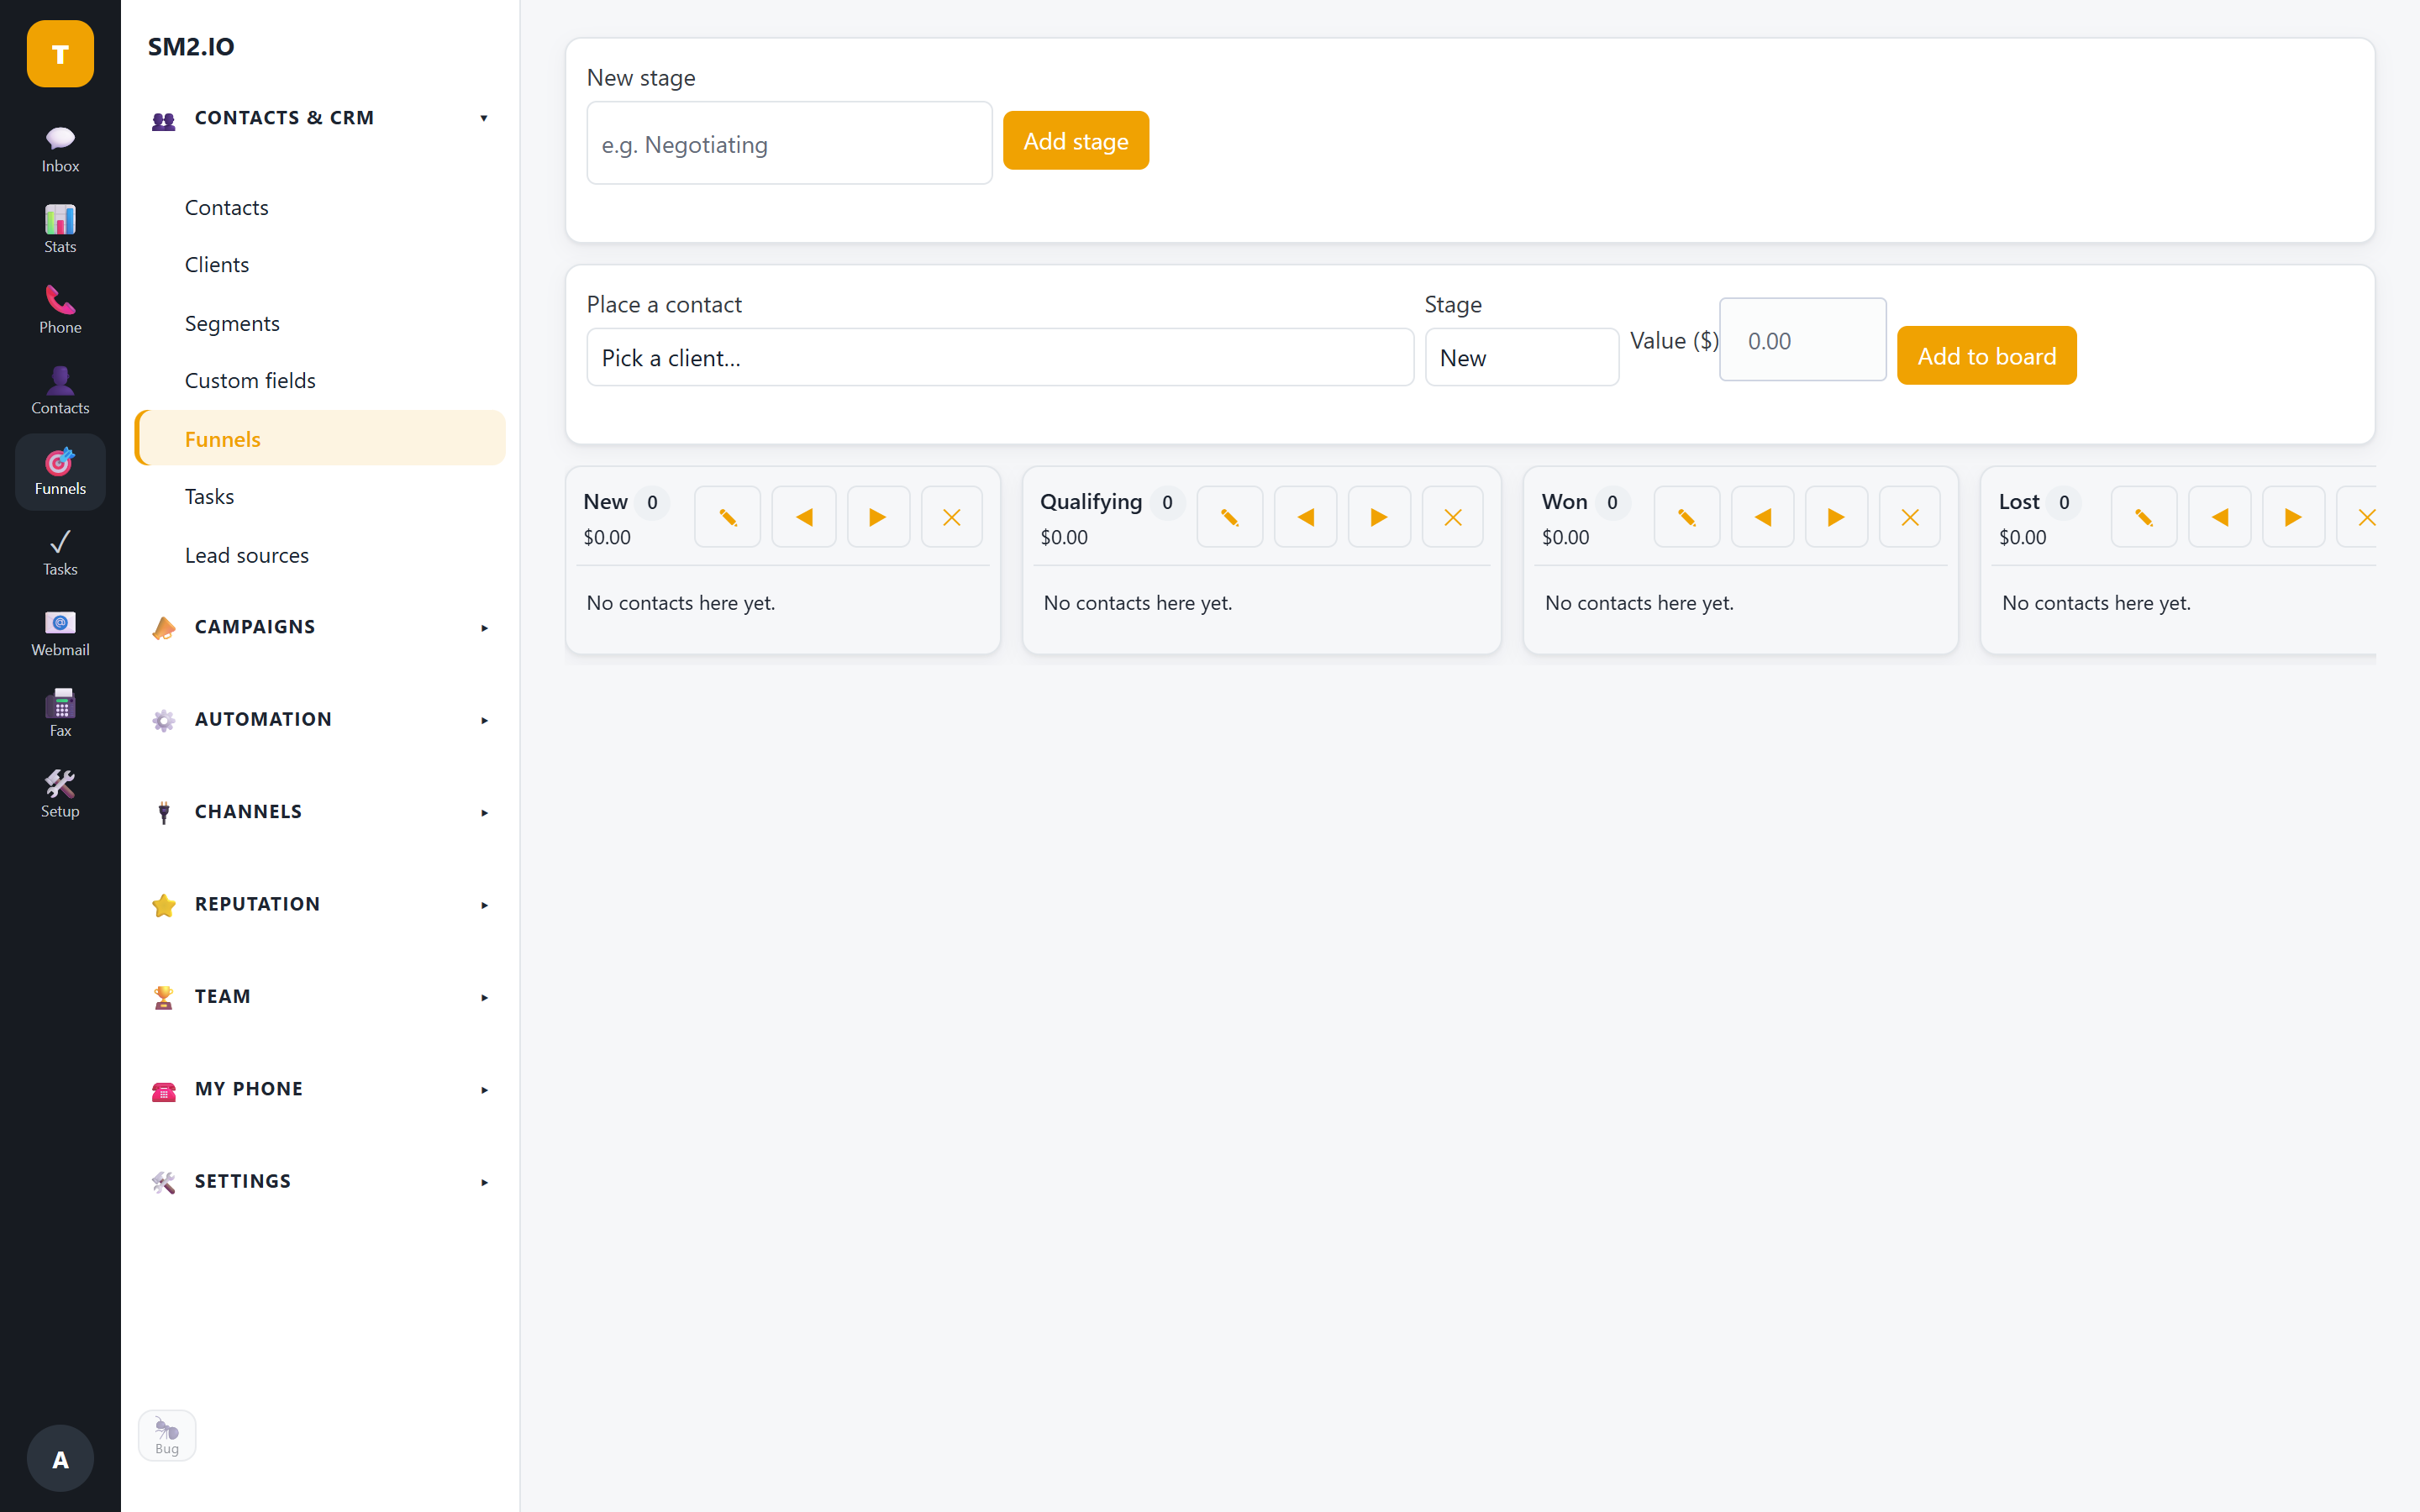Open Inbox from the dark sidebar
This screenshot has width=2420, height=1512.
point(60,149)
